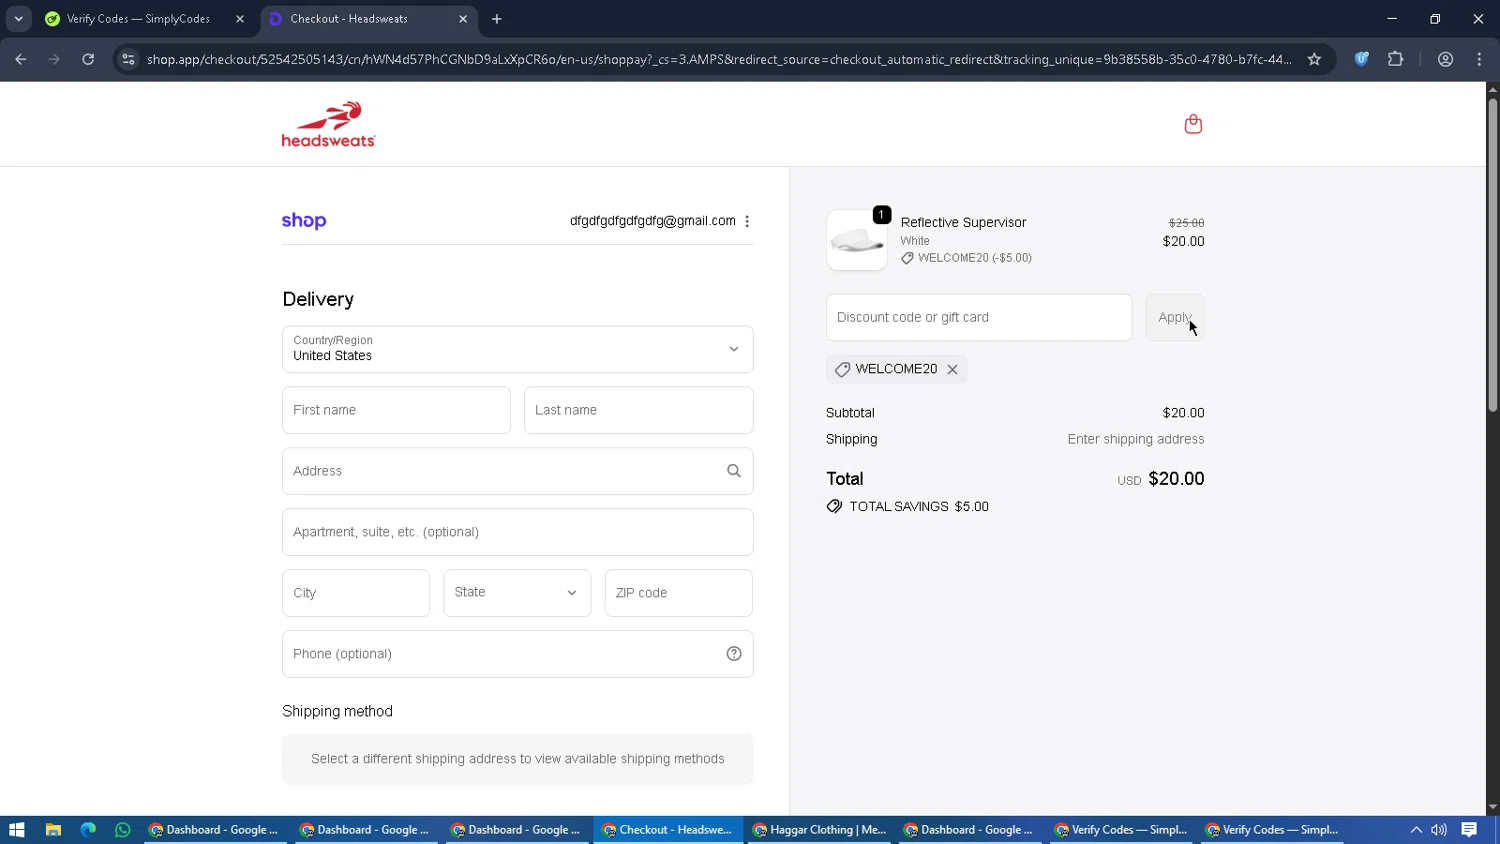
Task: Open the tab search dropdown arrow
Action: (x=18, y=19)
